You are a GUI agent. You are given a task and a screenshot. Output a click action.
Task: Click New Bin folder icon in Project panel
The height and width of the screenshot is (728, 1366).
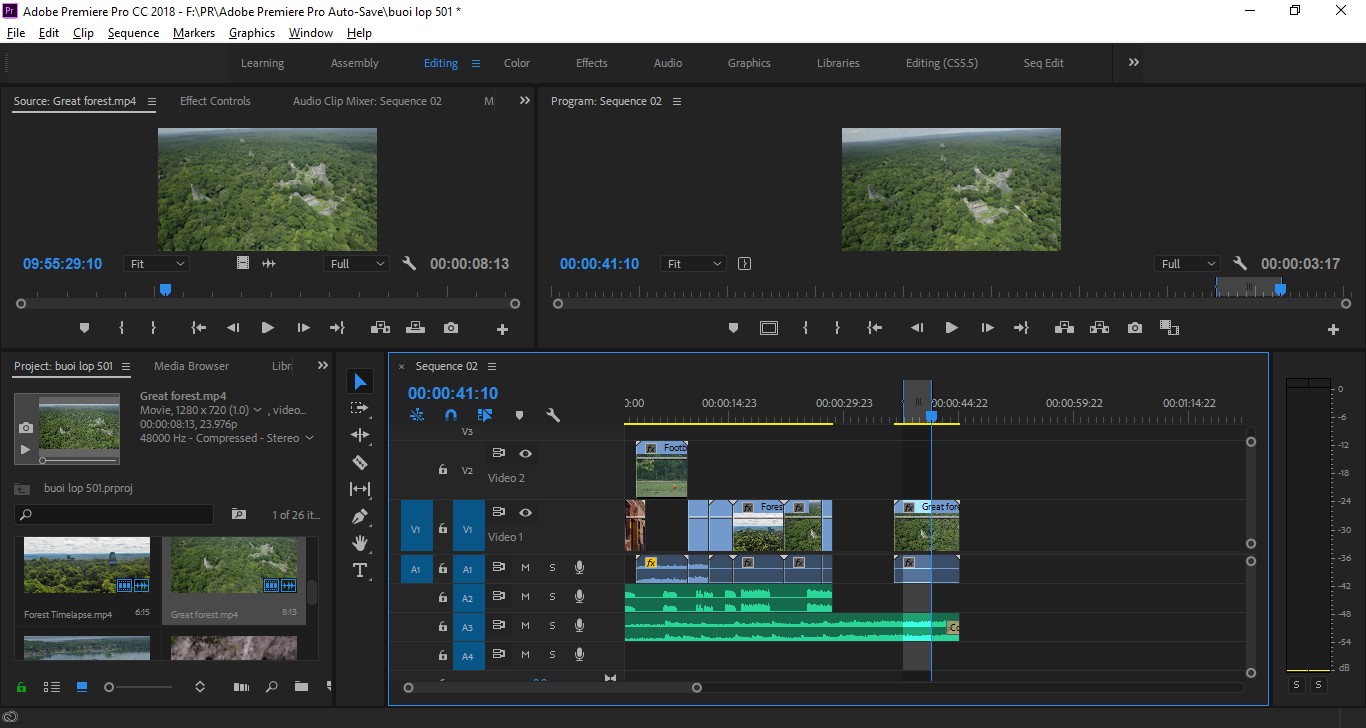301,687
